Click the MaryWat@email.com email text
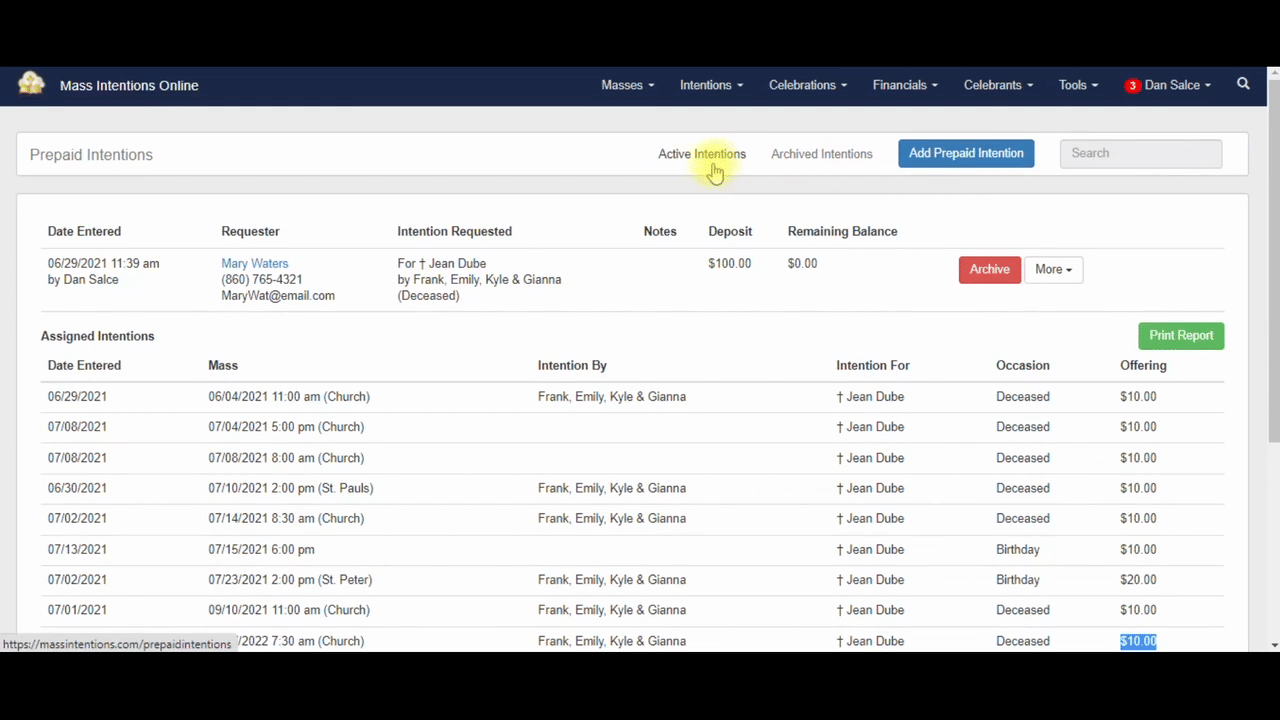Screen dimensions: 1280x720 coord(278,295)
